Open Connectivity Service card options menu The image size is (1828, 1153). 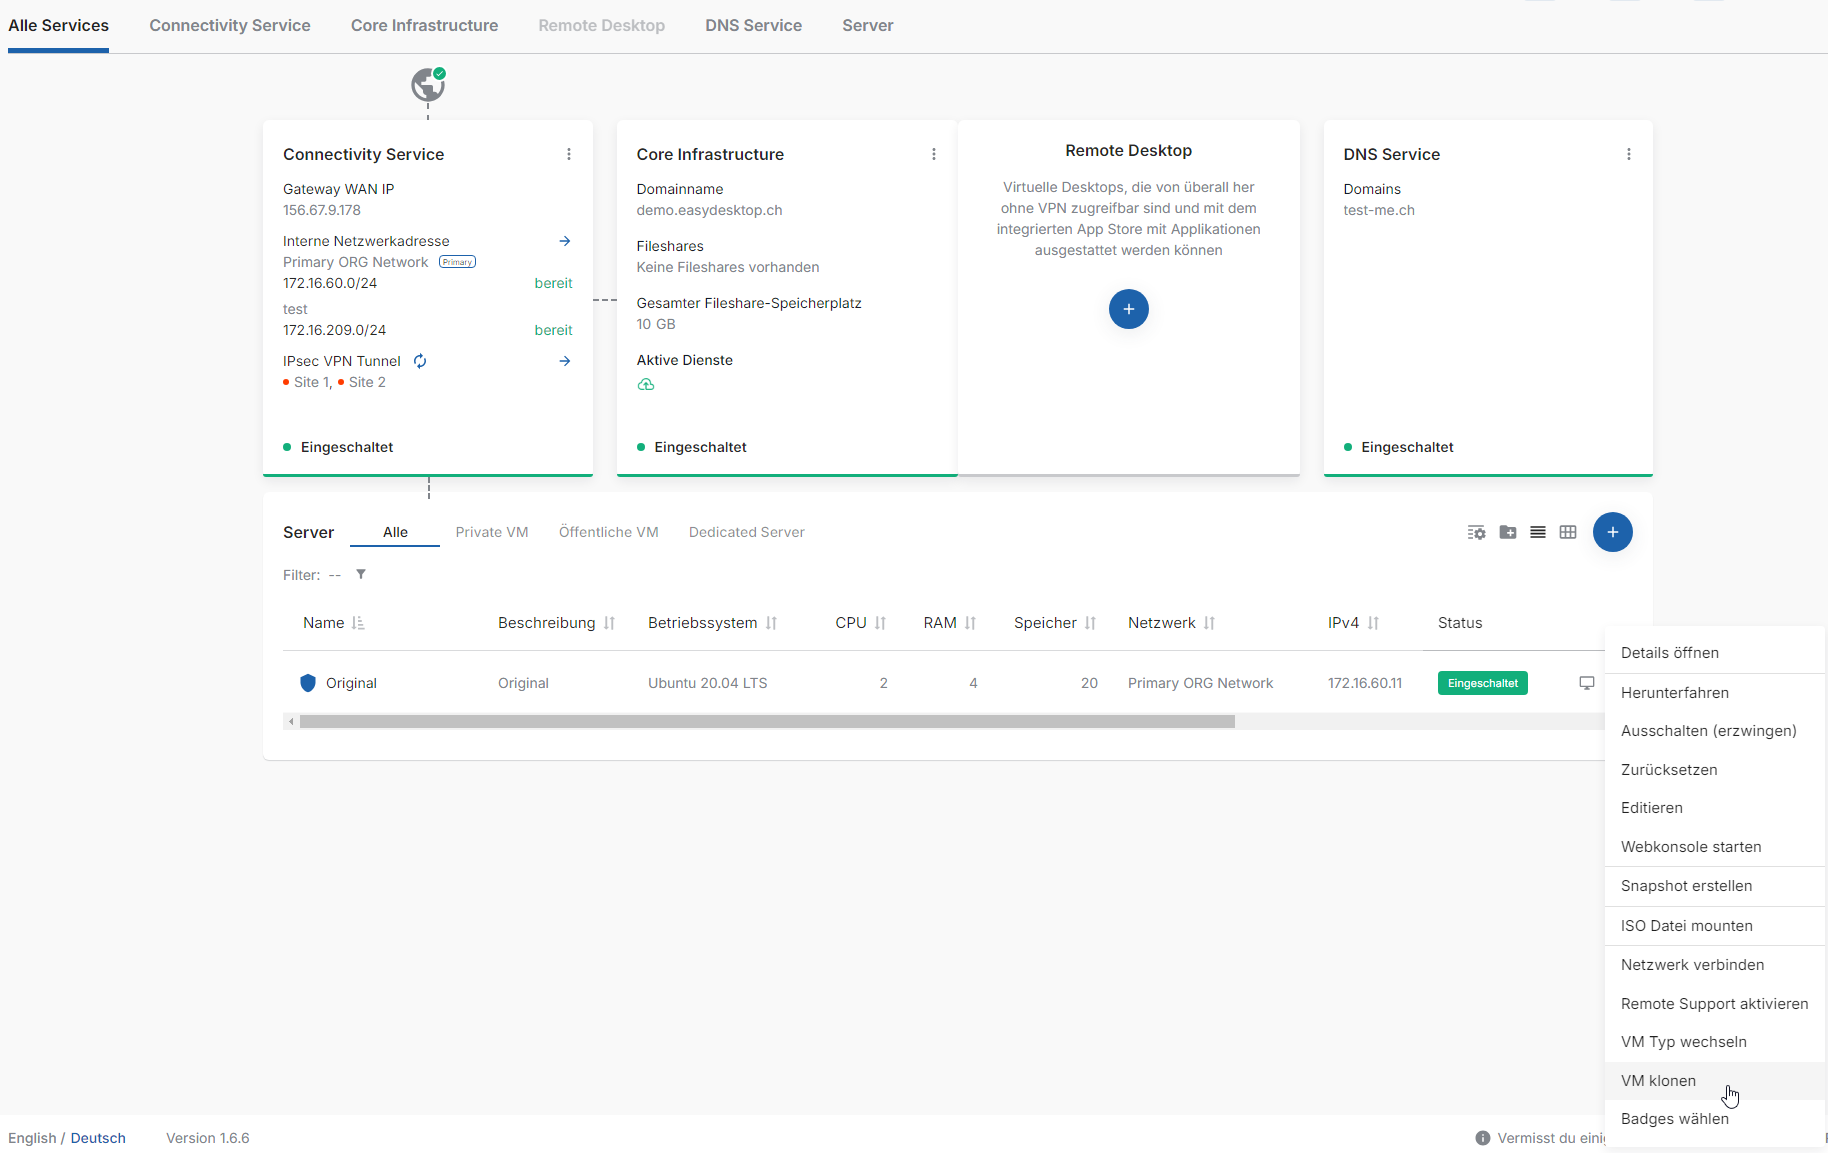pos(569,154)
